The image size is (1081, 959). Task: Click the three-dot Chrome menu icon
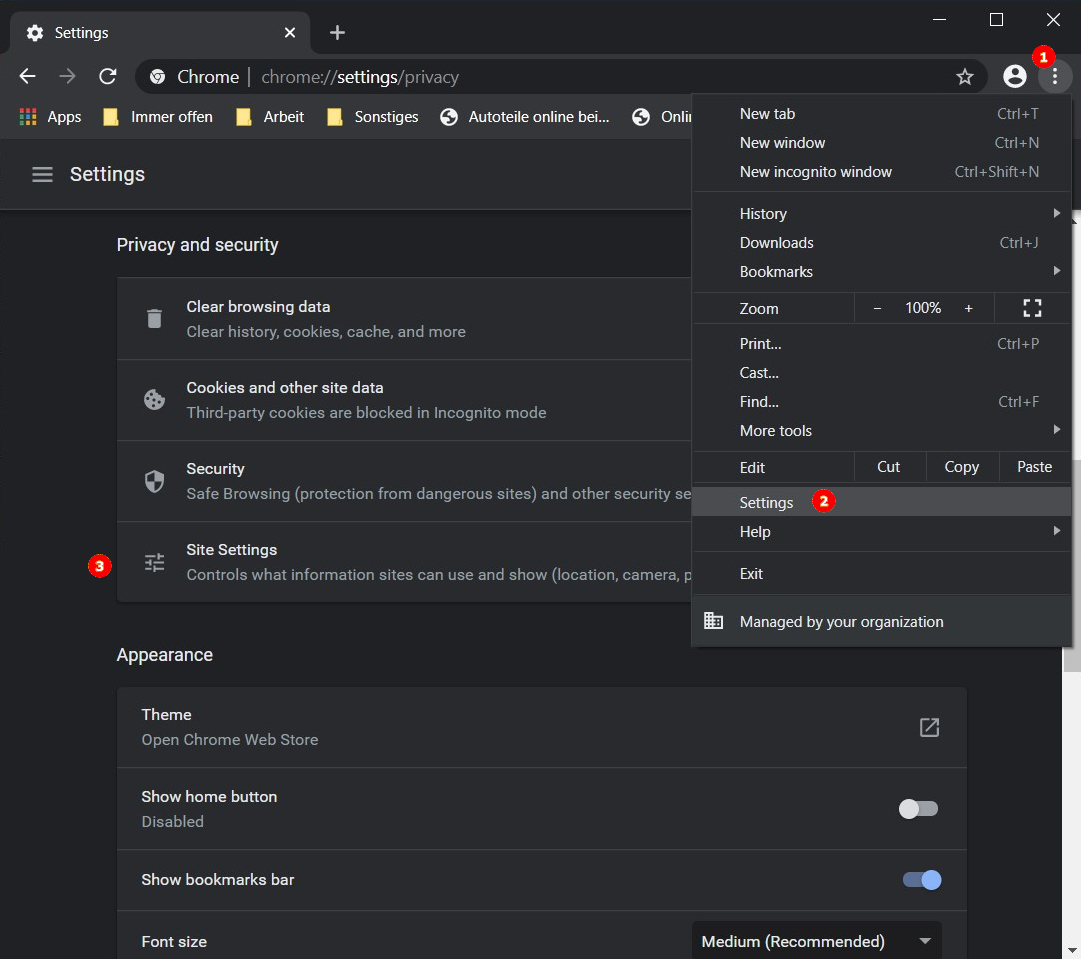[x=1054, y=77]
